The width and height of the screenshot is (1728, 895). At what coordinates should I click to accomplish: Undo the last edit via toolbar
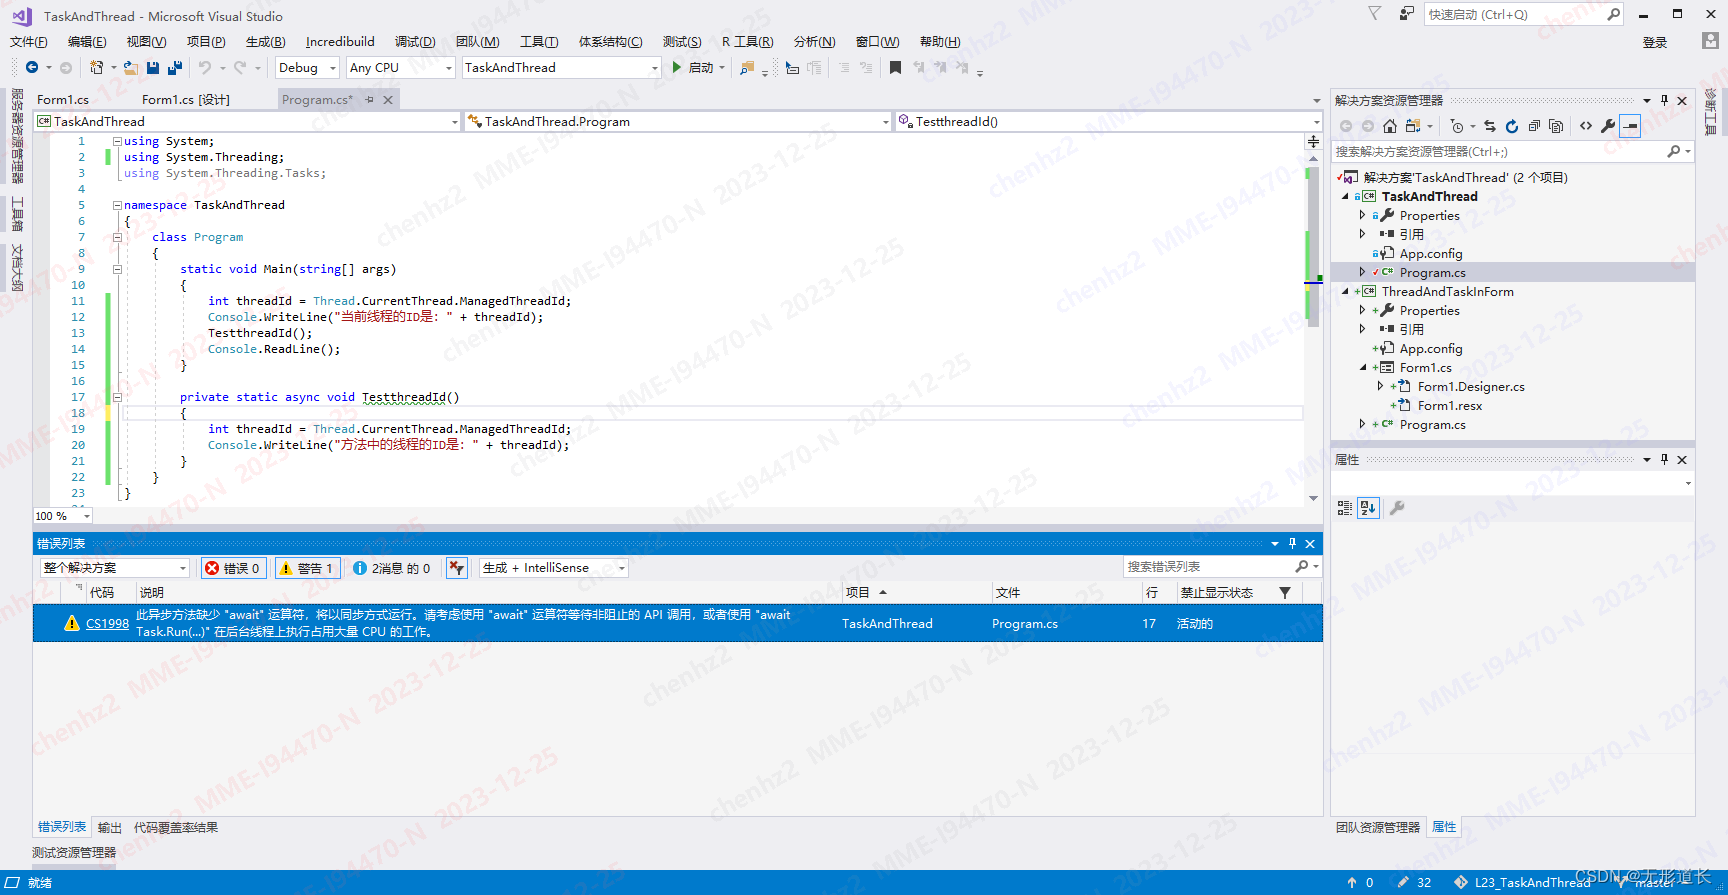point(205,67)
